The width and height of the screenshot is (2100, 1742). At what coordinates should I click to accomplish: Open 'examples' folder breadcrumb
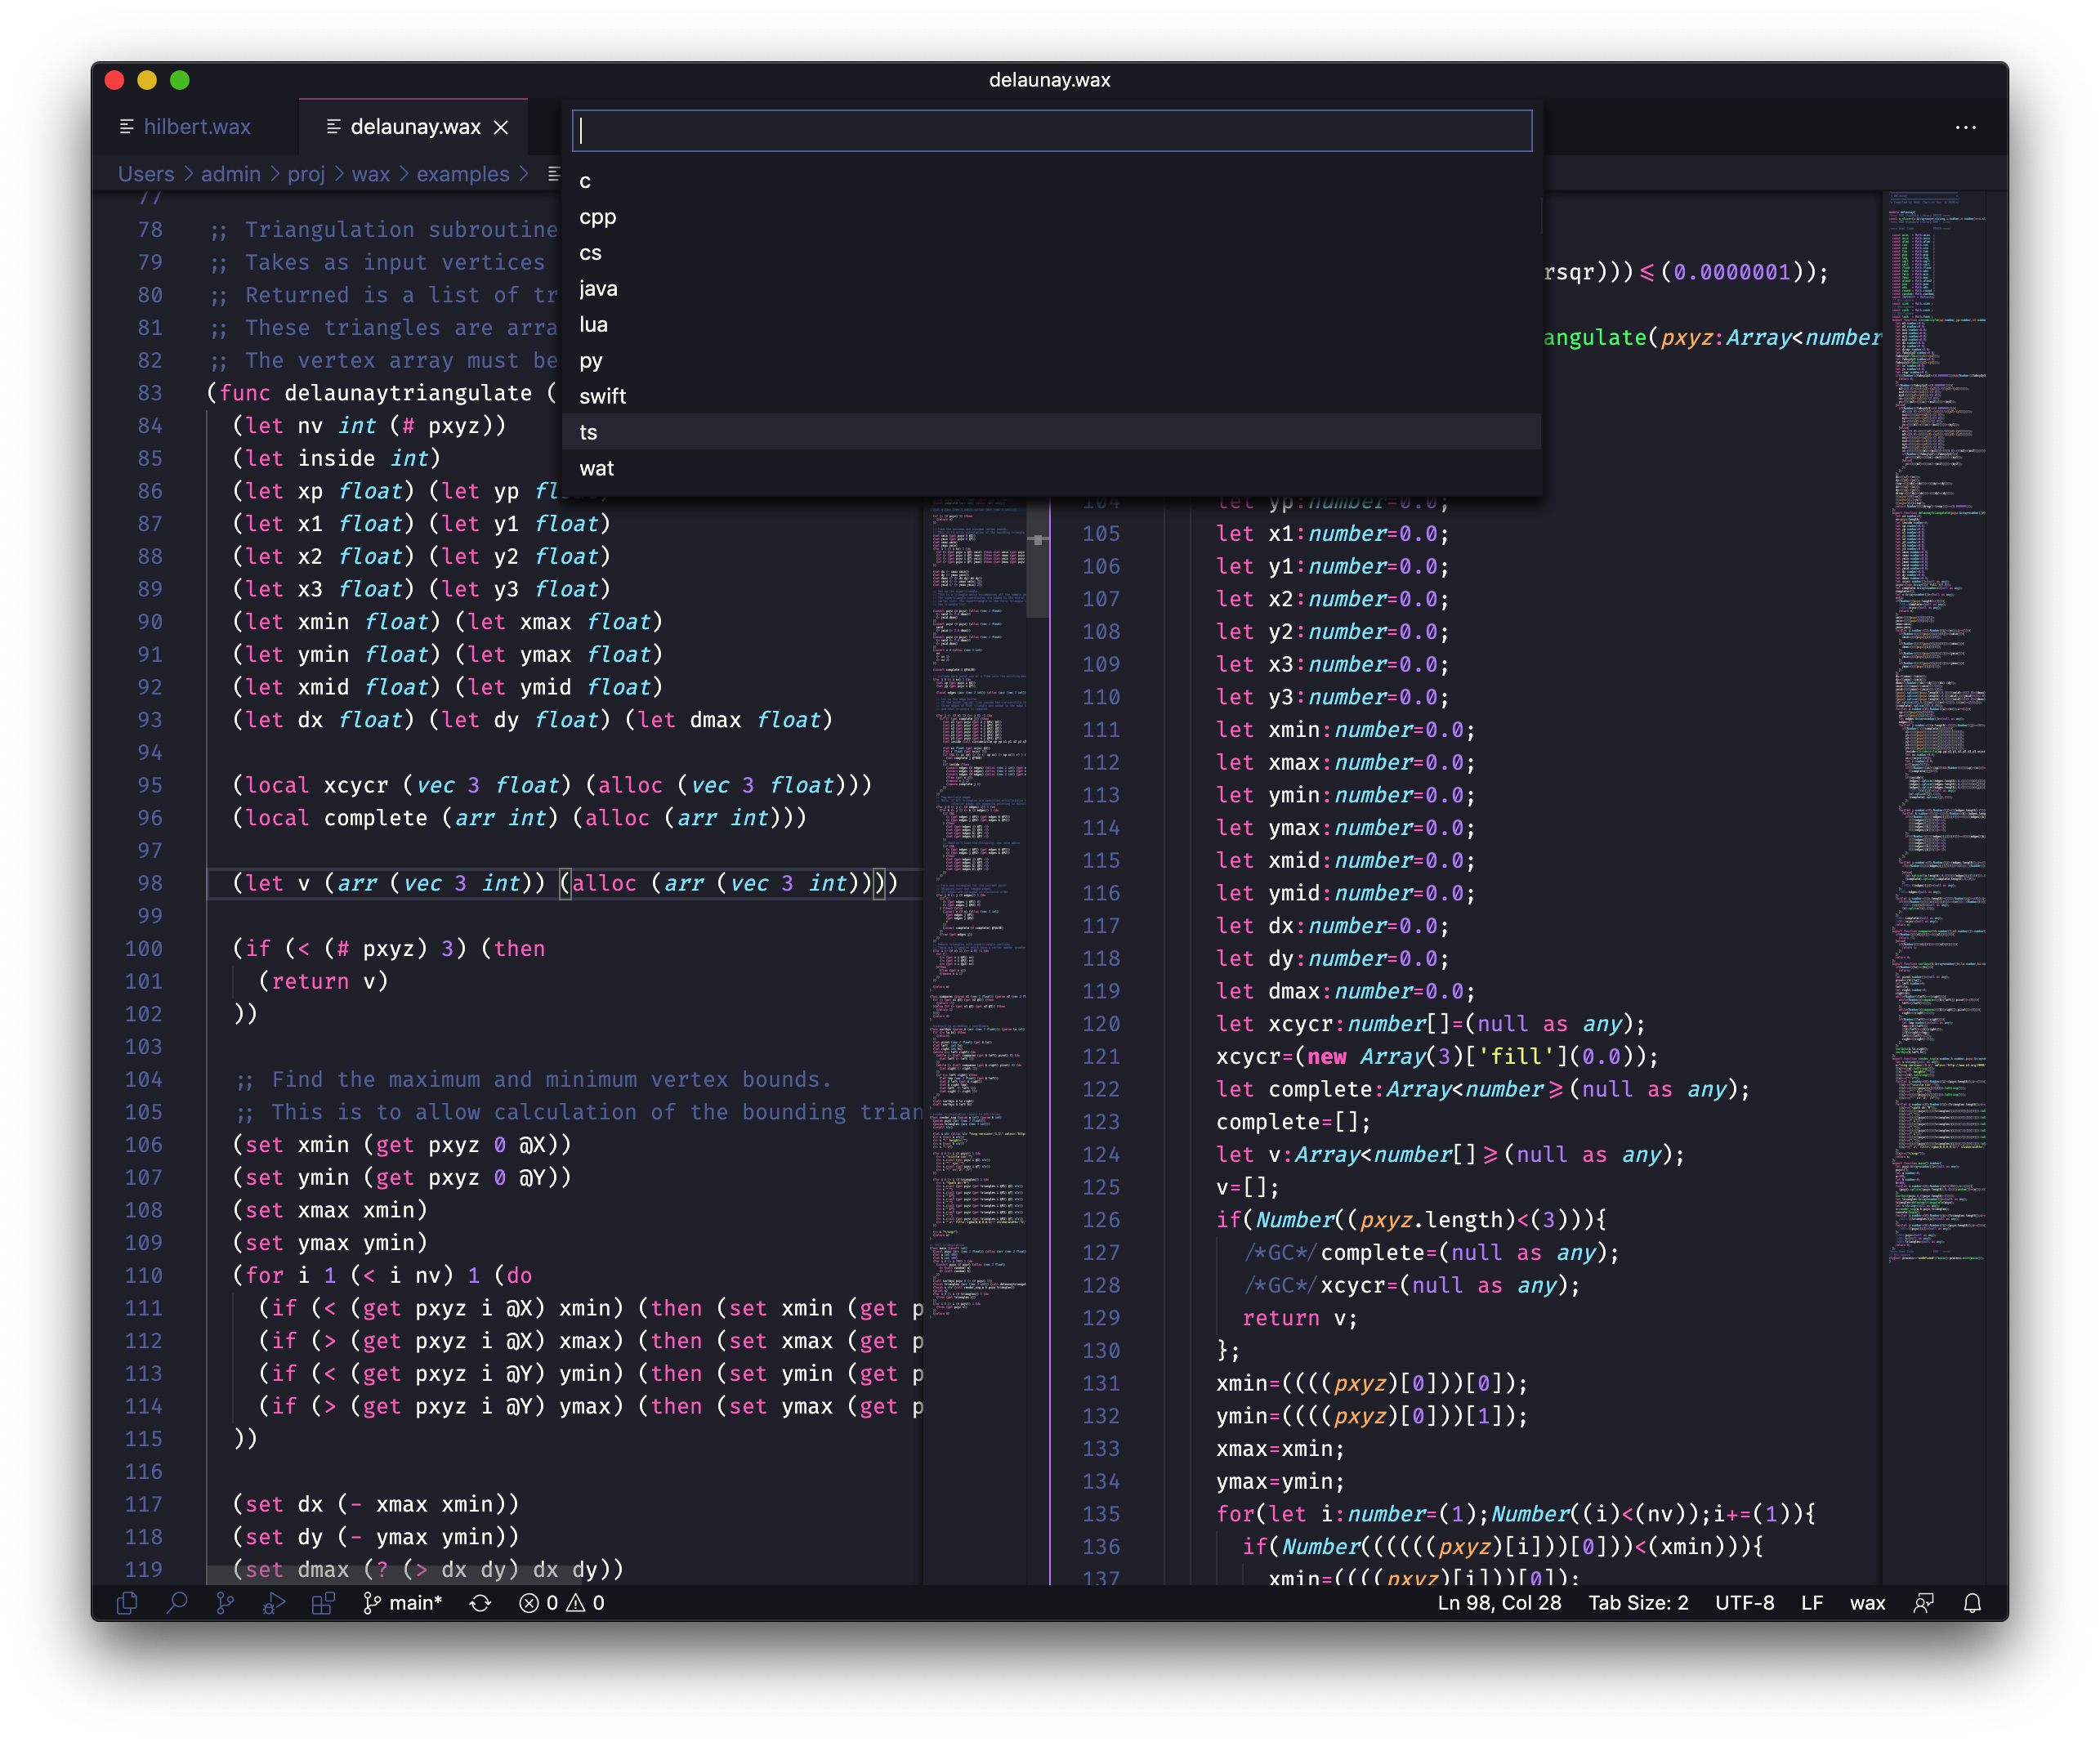[x=462, y=174]
